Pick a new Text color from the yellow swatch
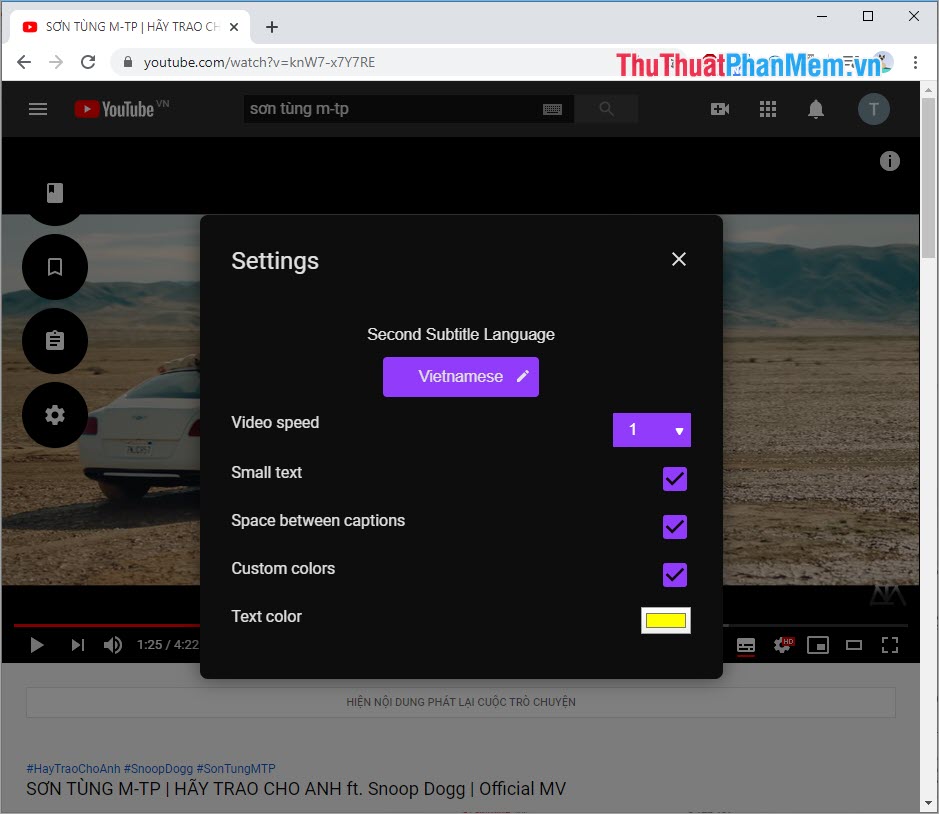The width and height of the screenshot is (939, 814). tap(666, 620)
